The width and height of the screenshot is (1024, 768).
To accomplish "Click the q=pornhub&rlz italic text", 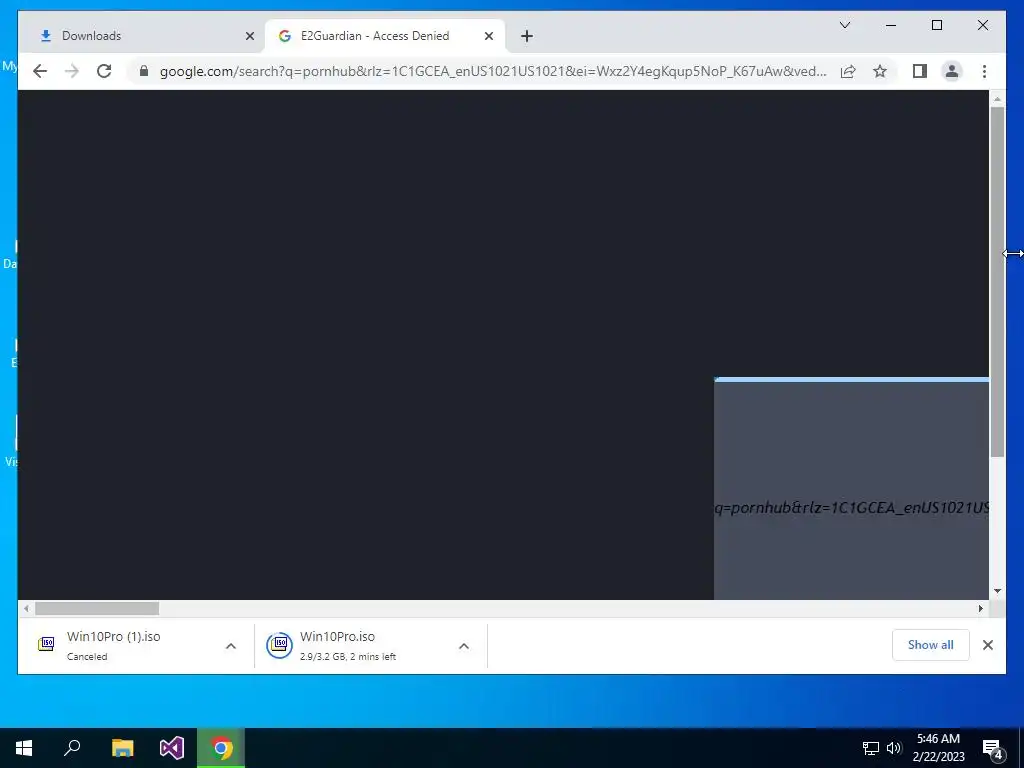I will point(852,507).
